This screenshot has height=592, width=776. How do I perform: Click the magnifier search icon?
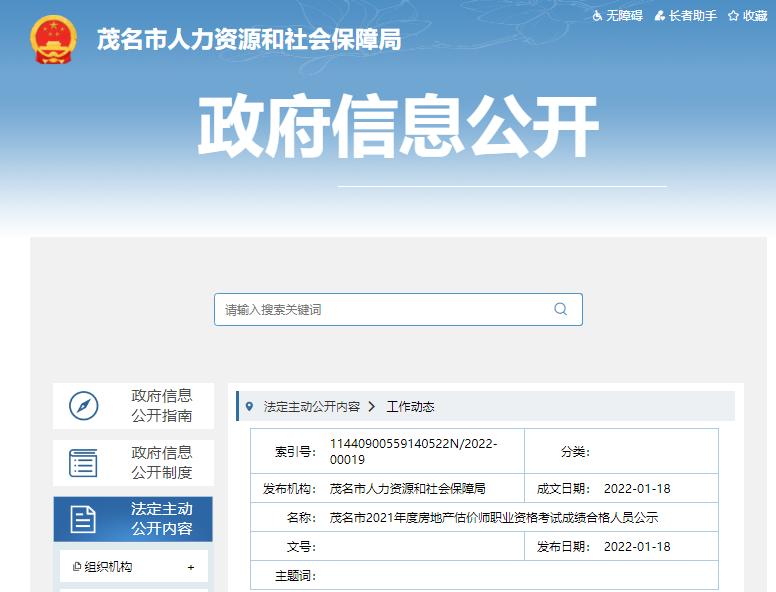coord(561,309)
